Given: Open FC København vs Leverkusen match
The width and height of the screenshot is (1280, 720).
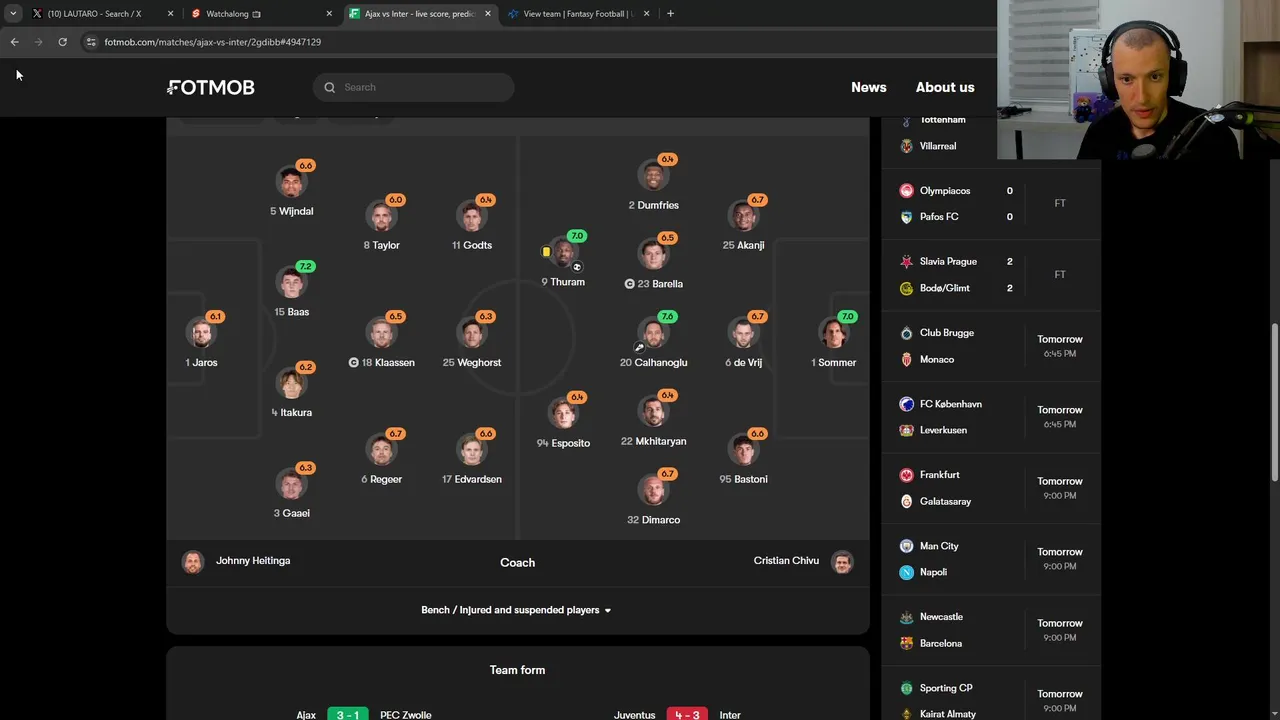Looking at the screenshot, I should (x=991, y=417).
